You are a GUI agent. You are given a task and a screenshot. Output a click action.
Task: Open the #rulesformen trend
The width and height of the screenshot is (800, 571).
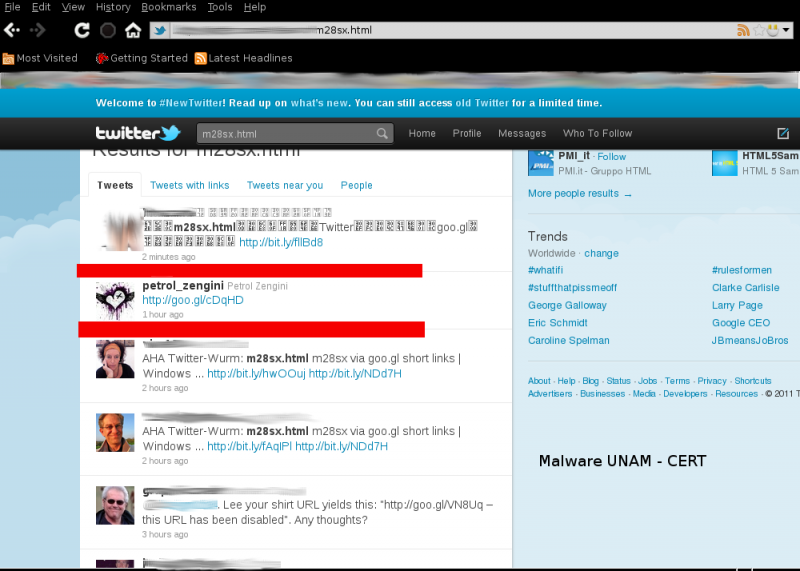point(742,270)
